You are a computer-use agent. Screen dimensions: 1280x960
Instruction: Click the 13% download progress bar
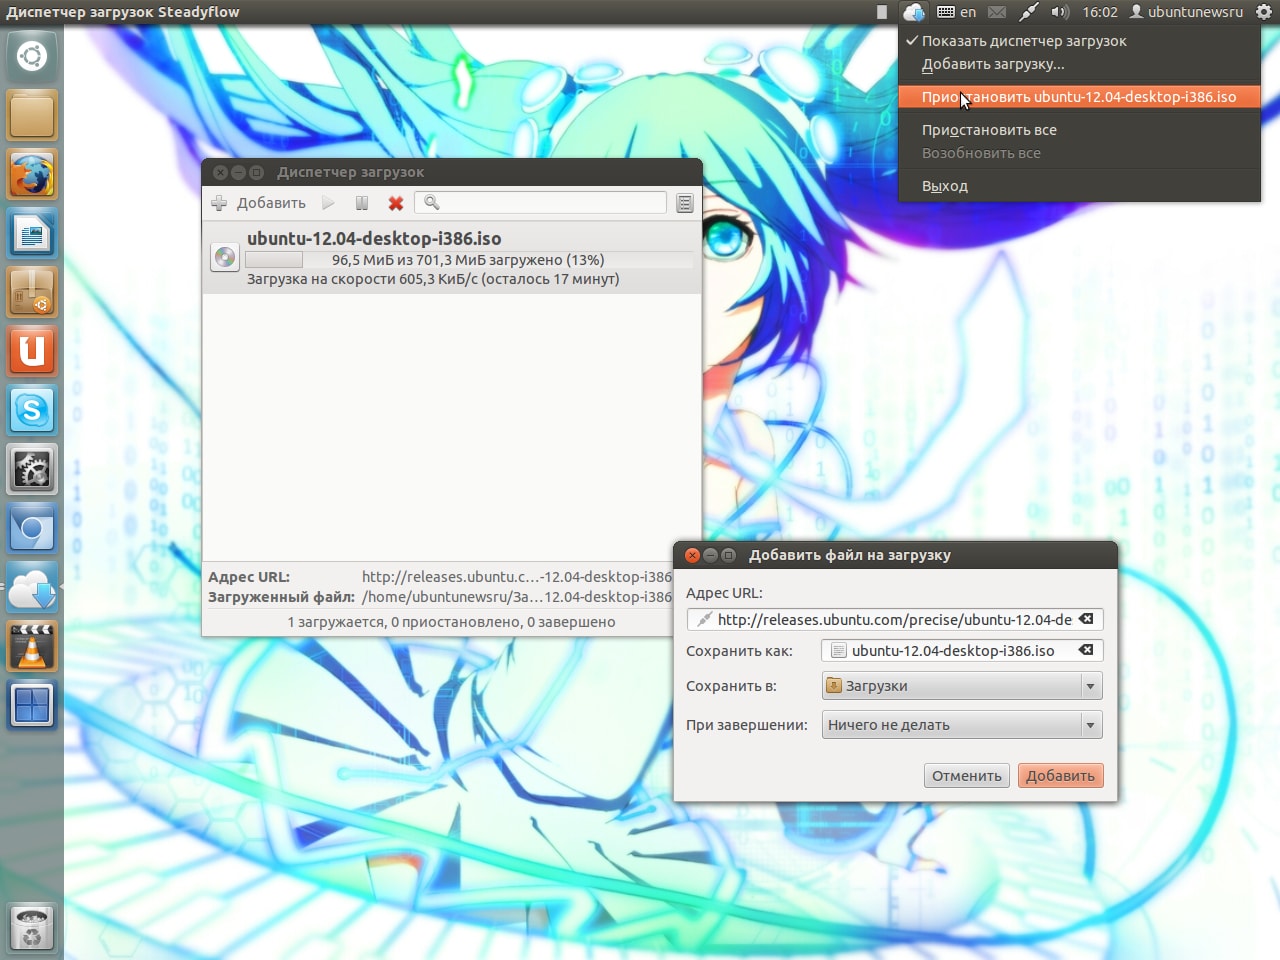(x=469, y=260)
